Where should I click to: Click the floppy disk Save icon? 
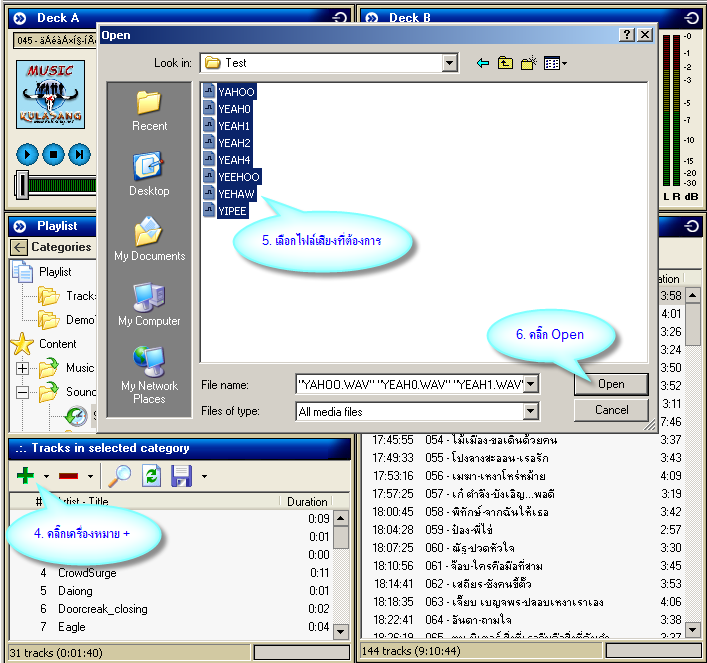coord(181,476)
